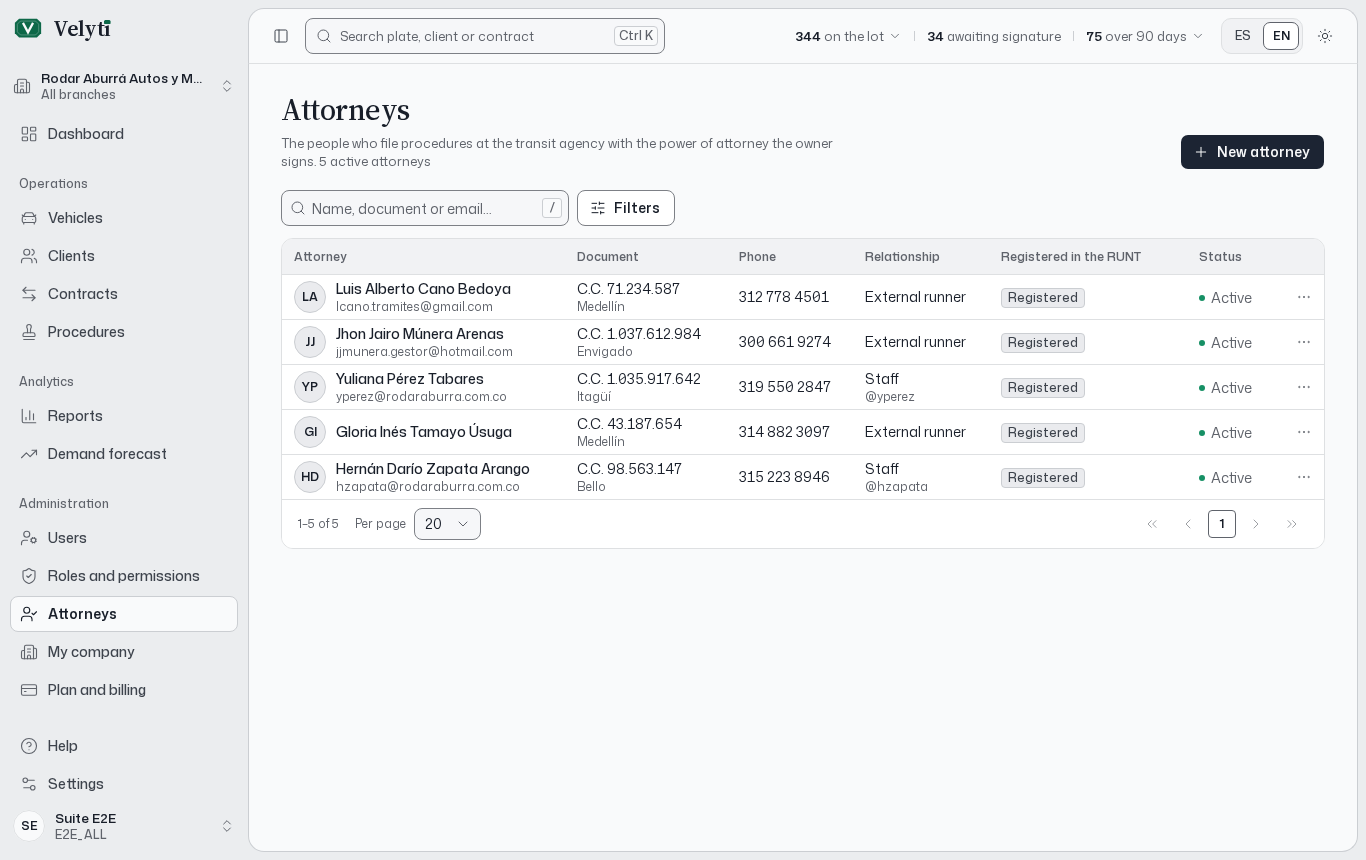The width and height of the screenshot is (1366, 860).
Task: Go to the next page arrow
Action: tap(1256, 524)
